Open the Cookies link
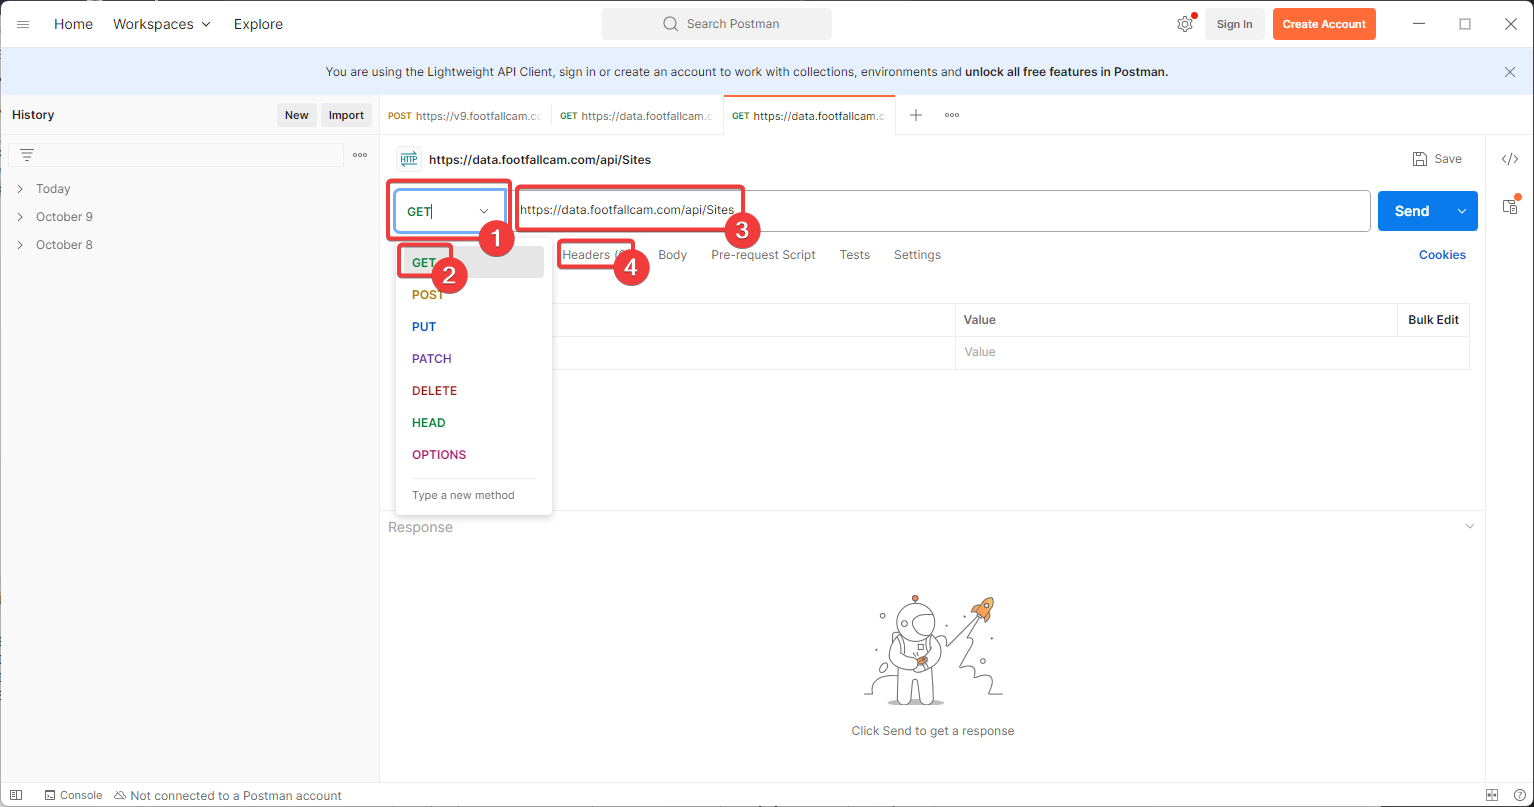 pyautogui.click(x=1441, y=255)
